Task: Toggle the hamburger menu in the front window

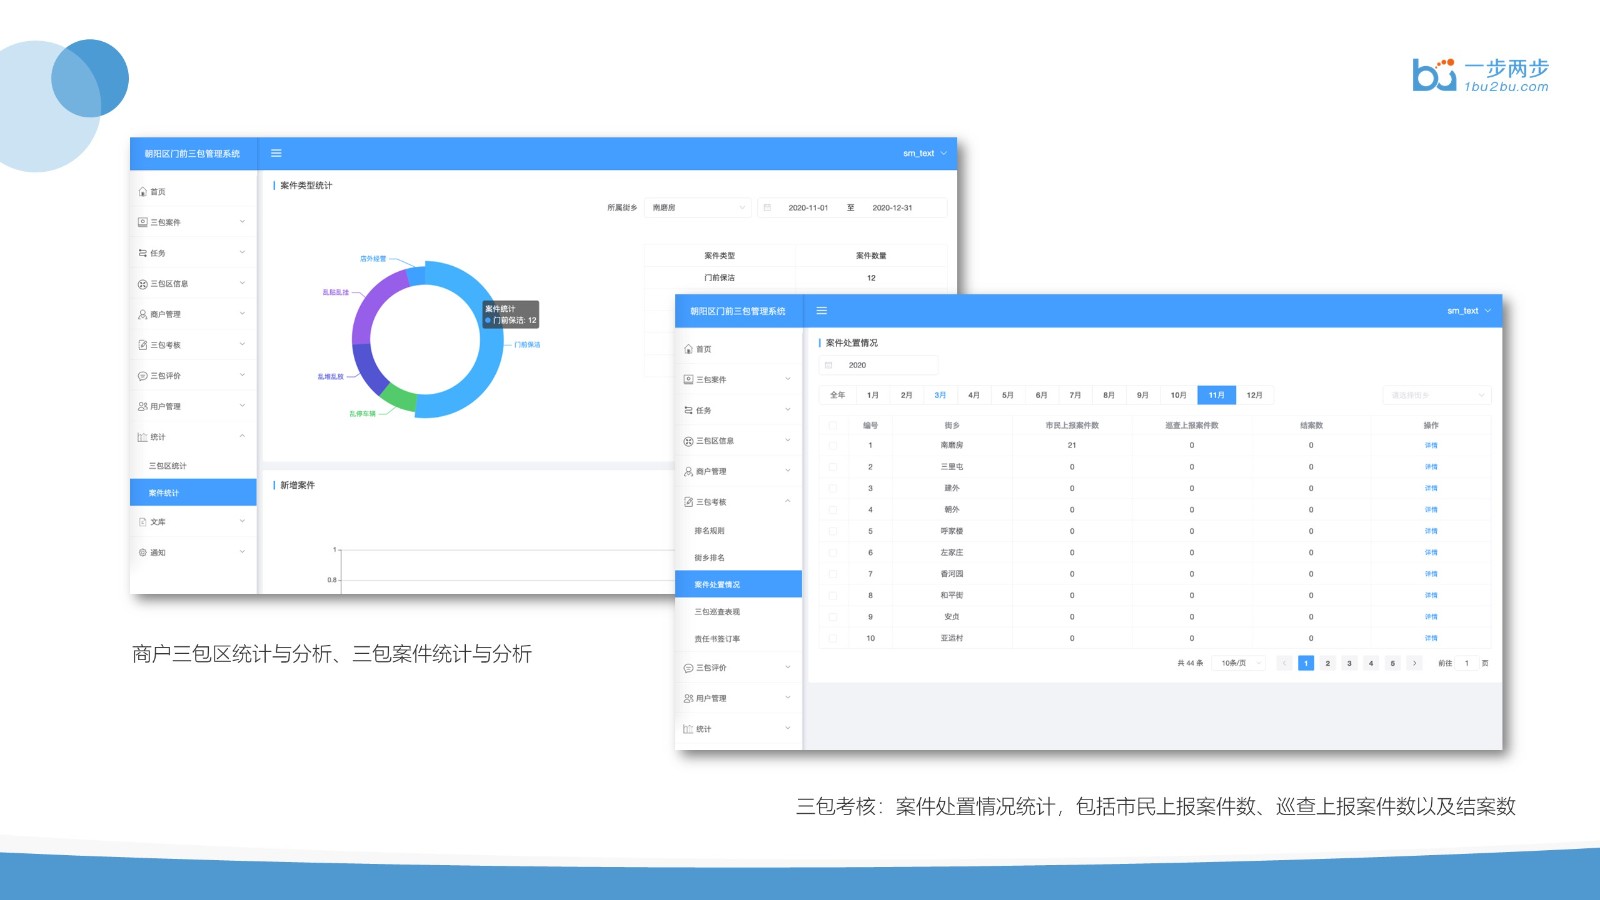Action: coord(821,311)
